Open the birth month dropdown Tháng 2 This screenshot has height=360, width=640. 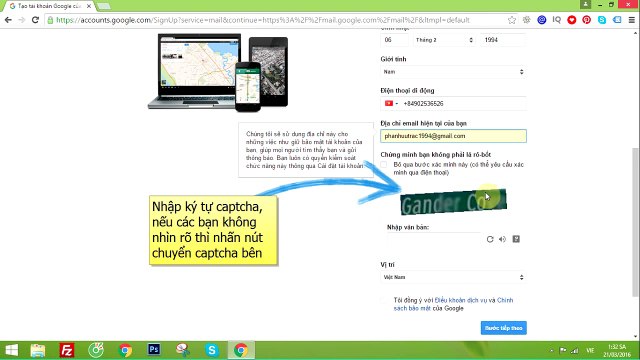444,40
